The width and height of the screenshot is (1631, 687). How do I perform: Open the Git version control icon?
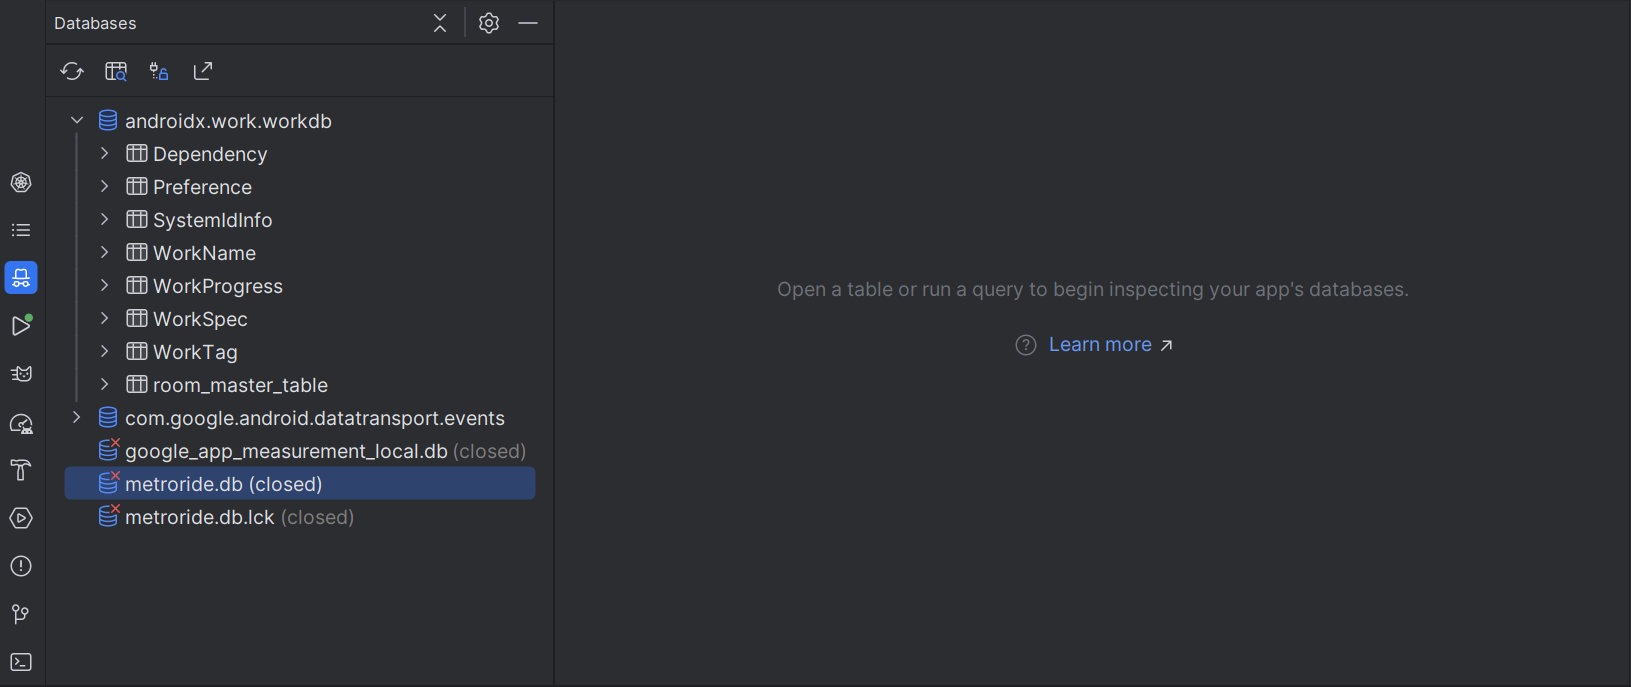click(x=21, y=614)
